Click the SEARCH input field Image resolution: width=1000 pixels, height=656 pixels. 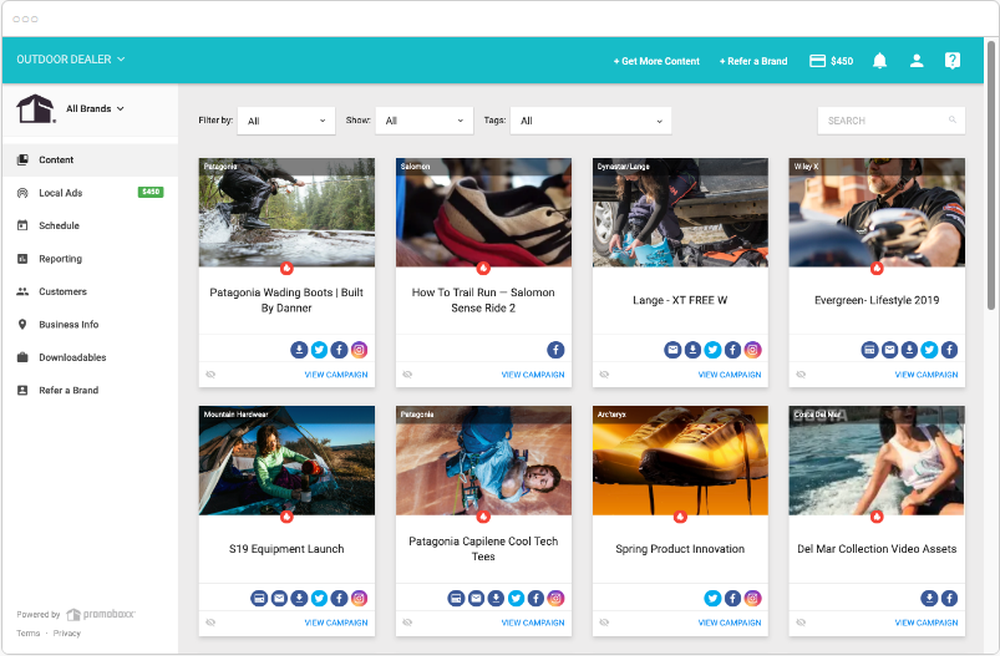[x=891, y=120]
